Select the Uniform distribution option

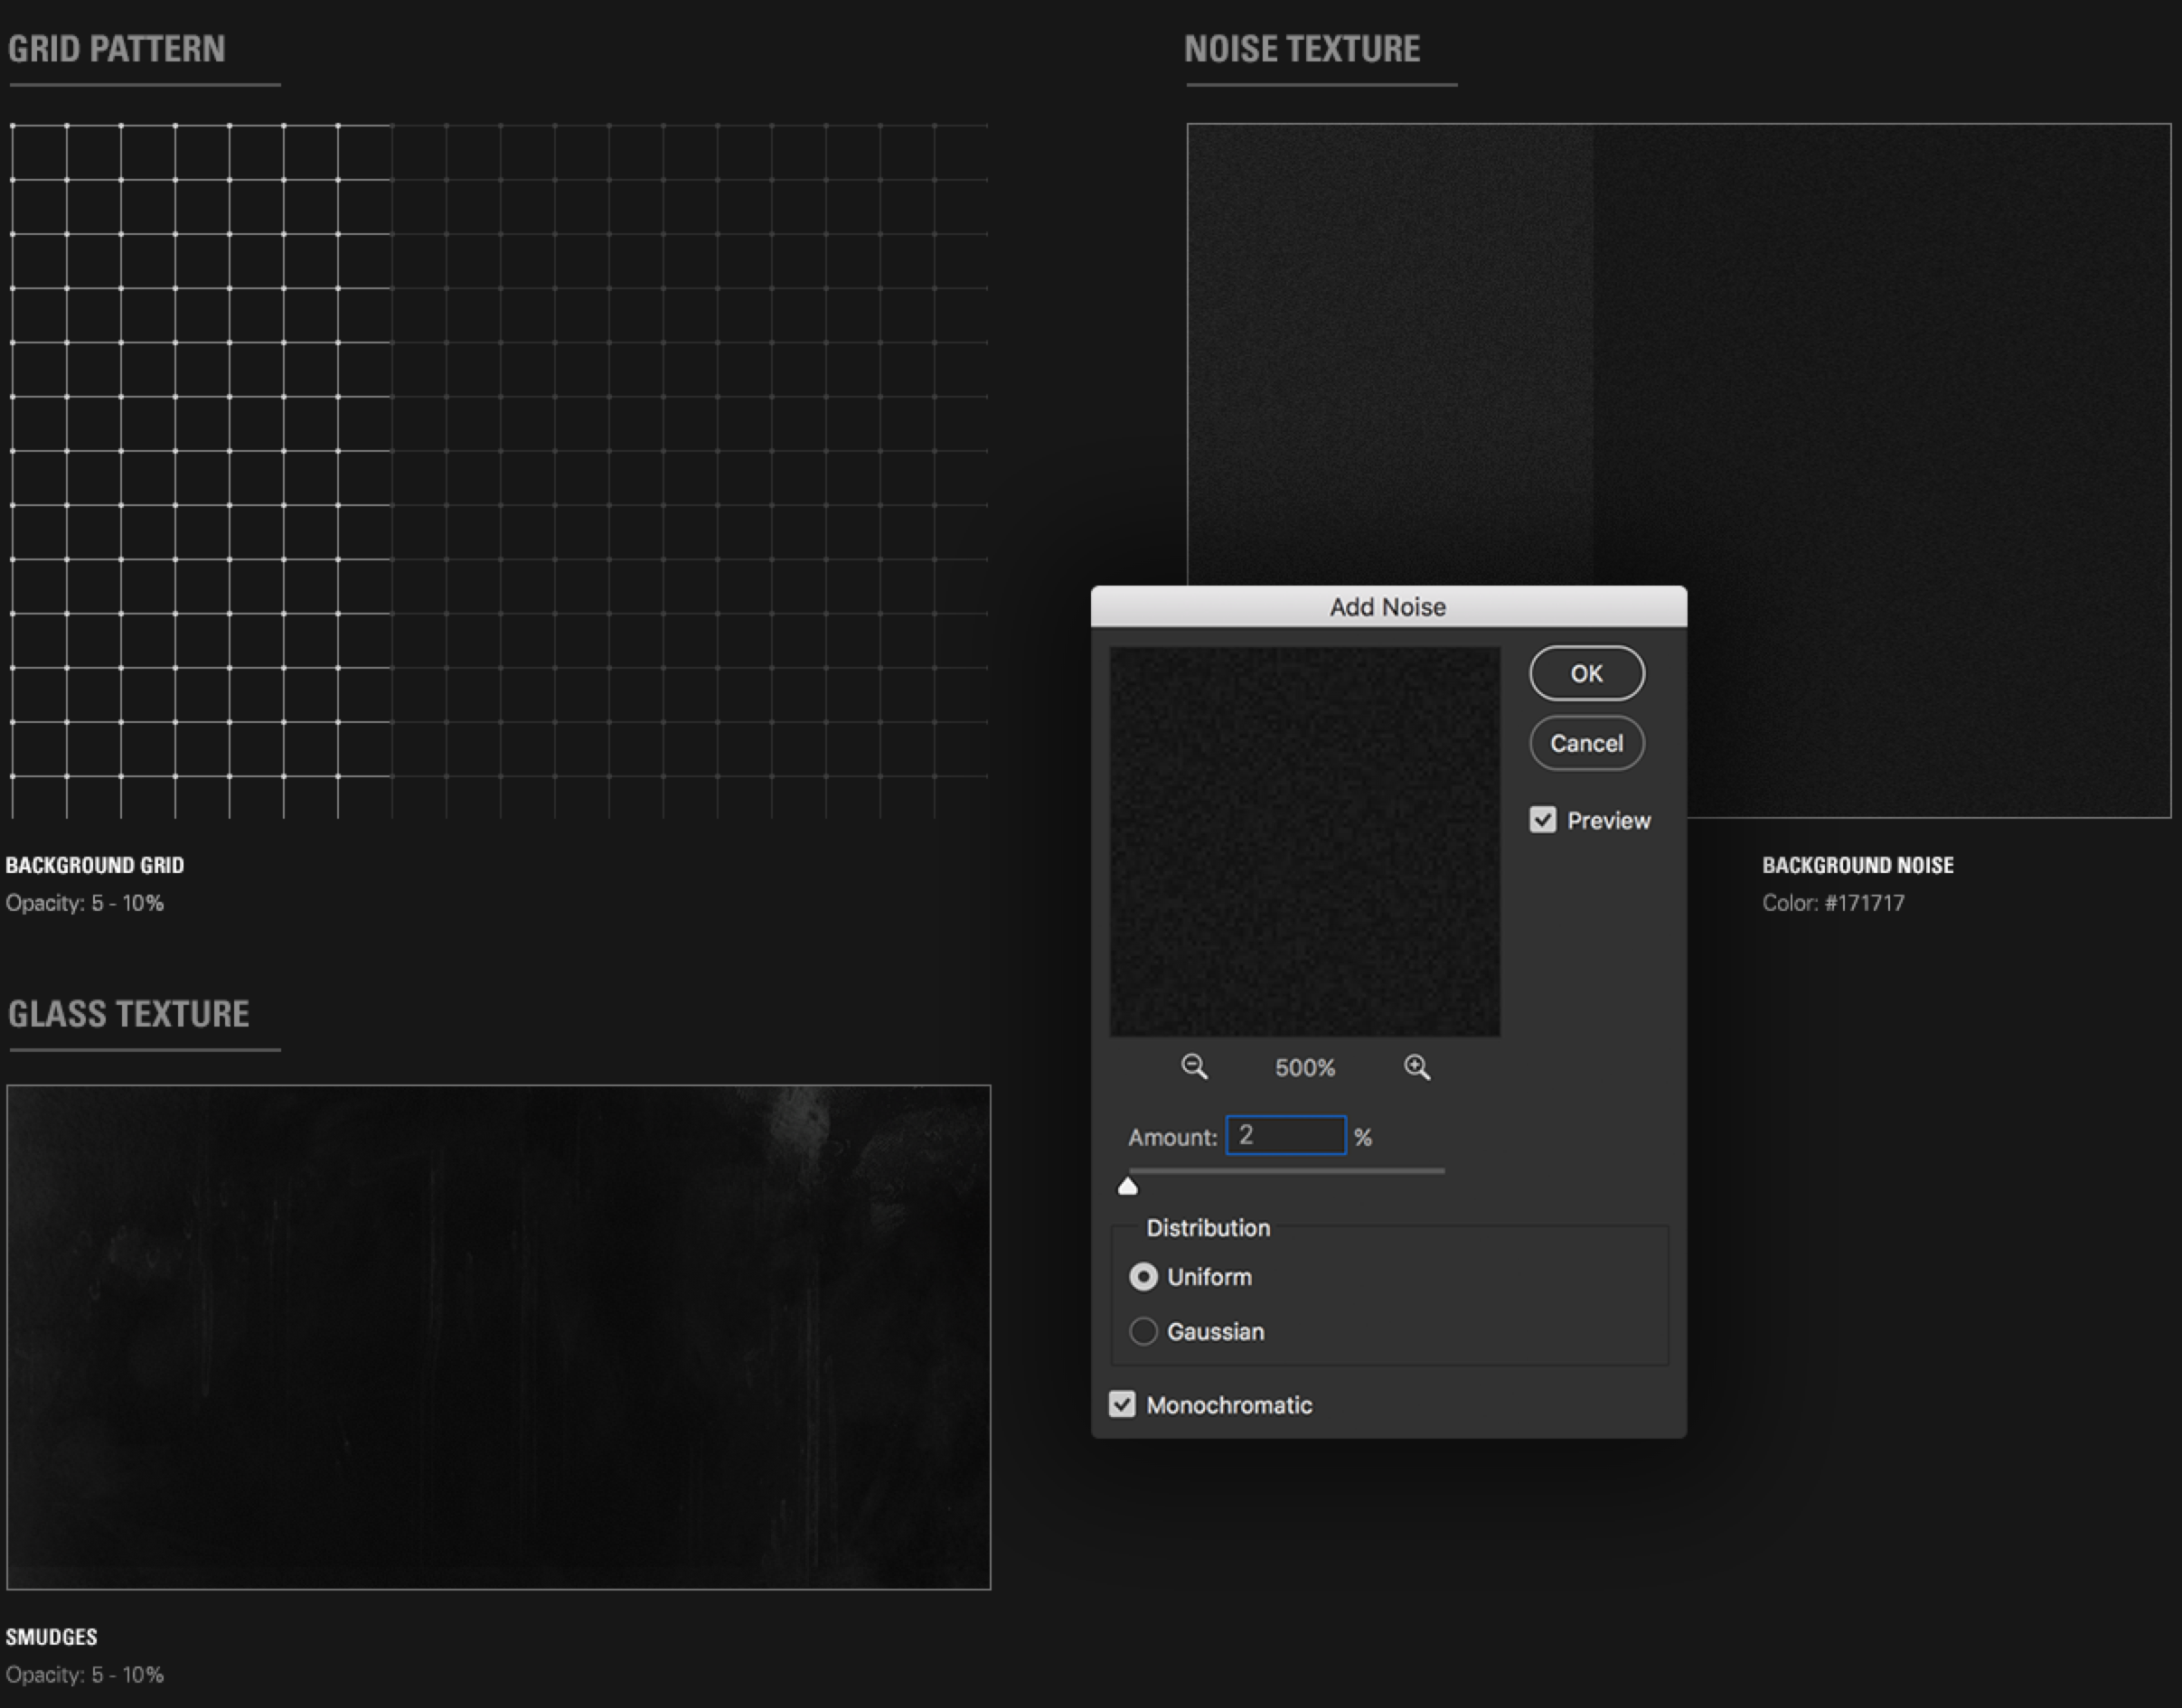click(1143, 1277)
